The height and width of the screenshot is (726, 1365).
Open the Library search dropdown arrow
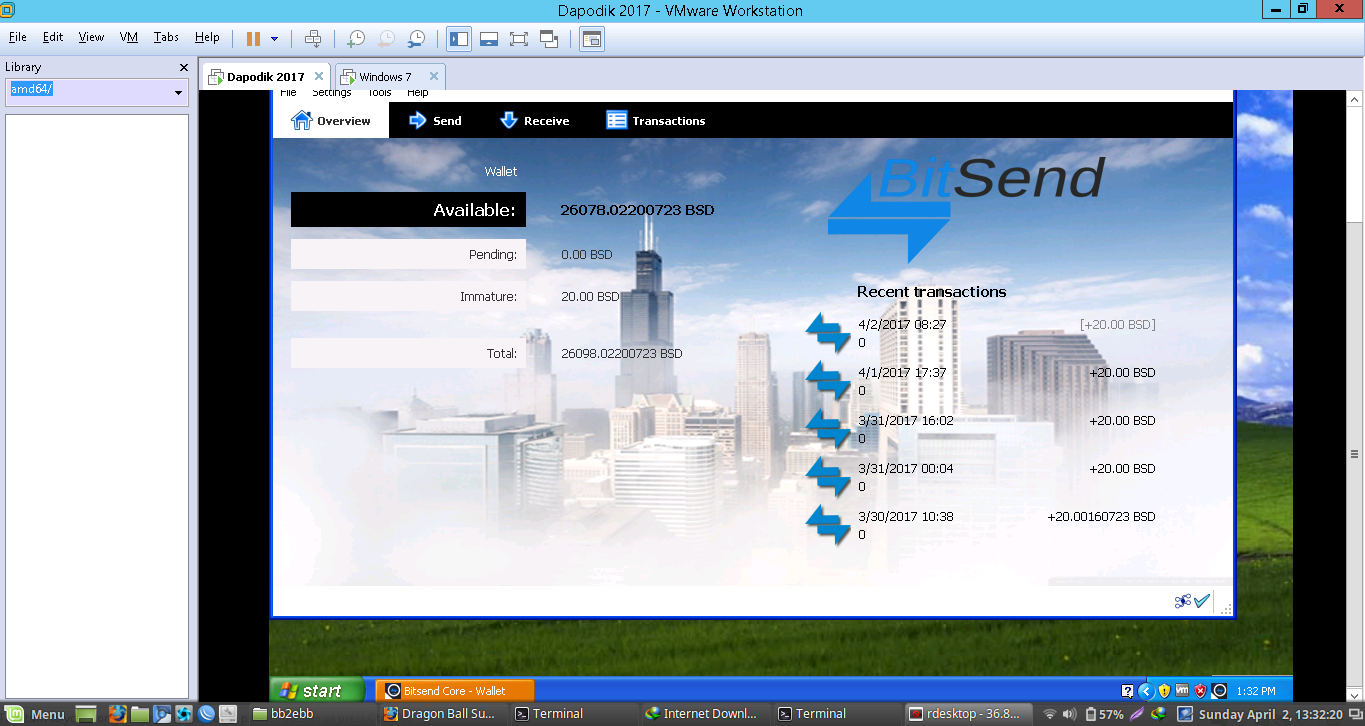[179, 92]
